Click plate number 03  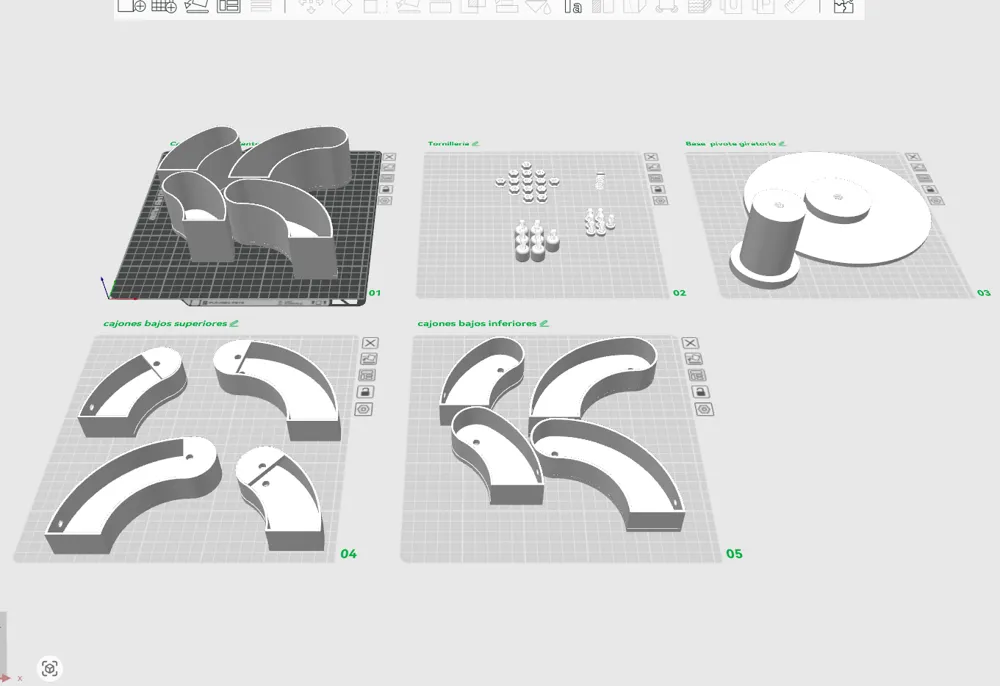984,293
